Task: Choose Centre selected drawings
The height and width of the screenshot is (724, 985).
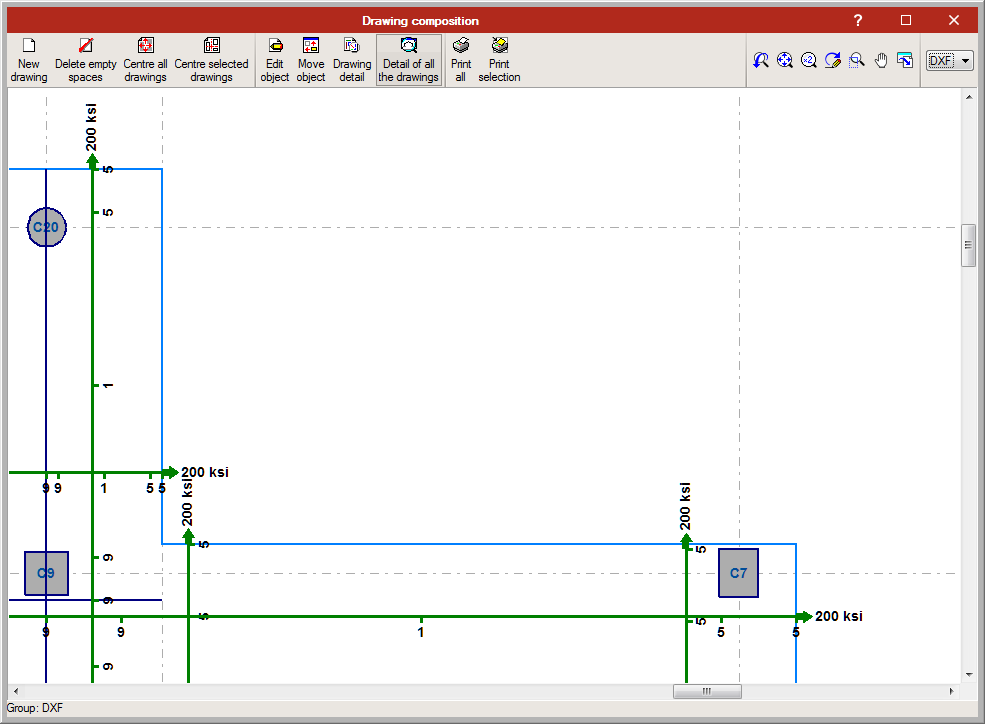Action: click(211, 60)
